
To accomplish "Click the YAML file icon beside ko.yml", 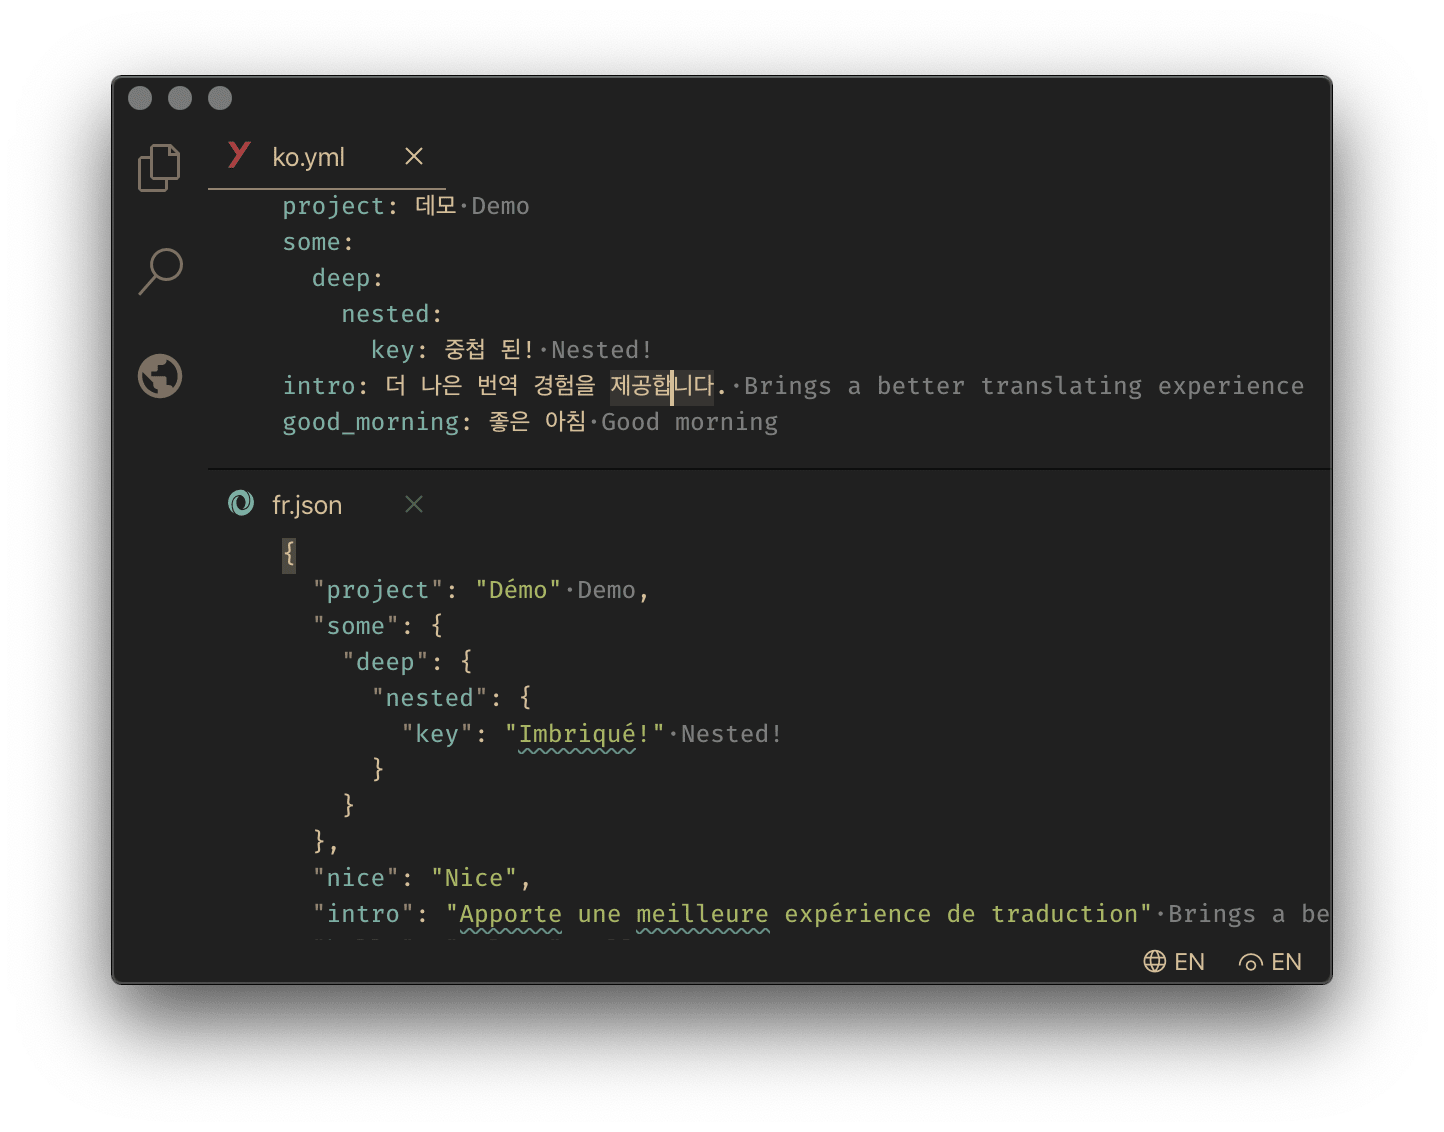I will click(x=239, y=154).
